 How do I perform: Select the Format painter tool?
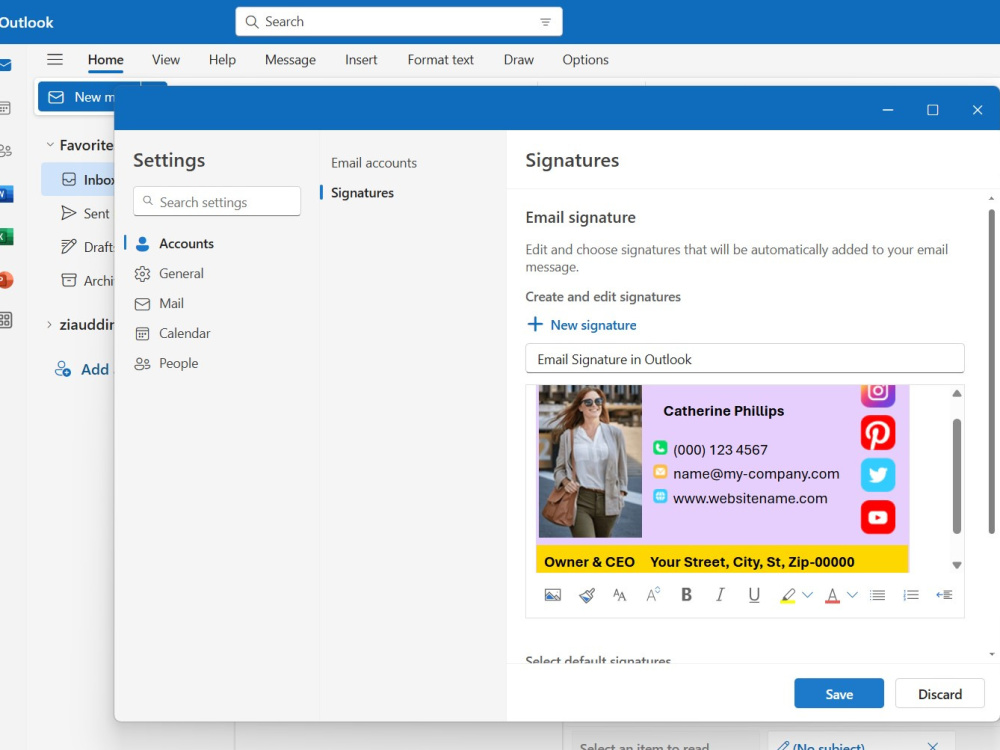587,595
